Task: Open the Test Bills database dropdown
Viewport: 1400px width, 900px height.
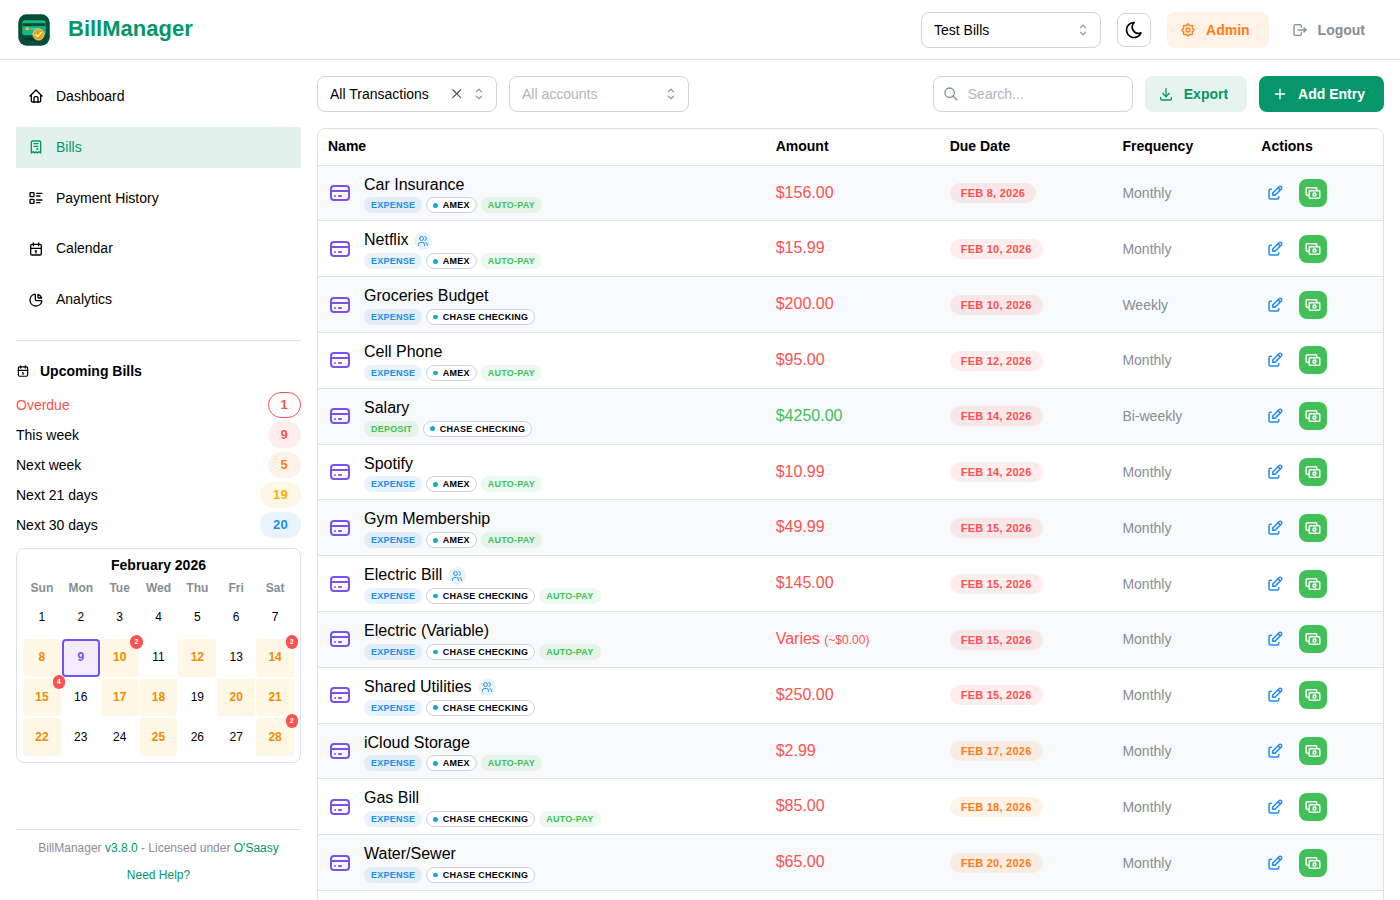Action: coord(1010,30)
